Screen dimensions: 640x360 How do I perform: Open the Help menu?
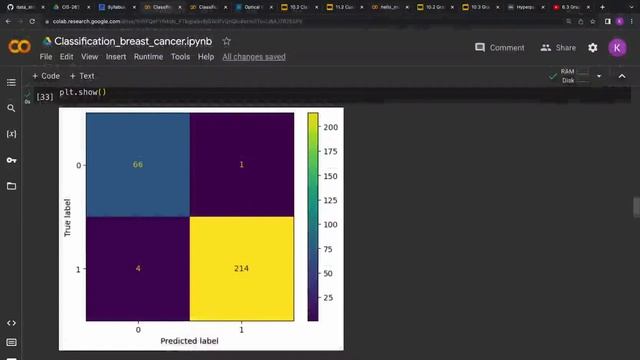(x=206, y=57)
